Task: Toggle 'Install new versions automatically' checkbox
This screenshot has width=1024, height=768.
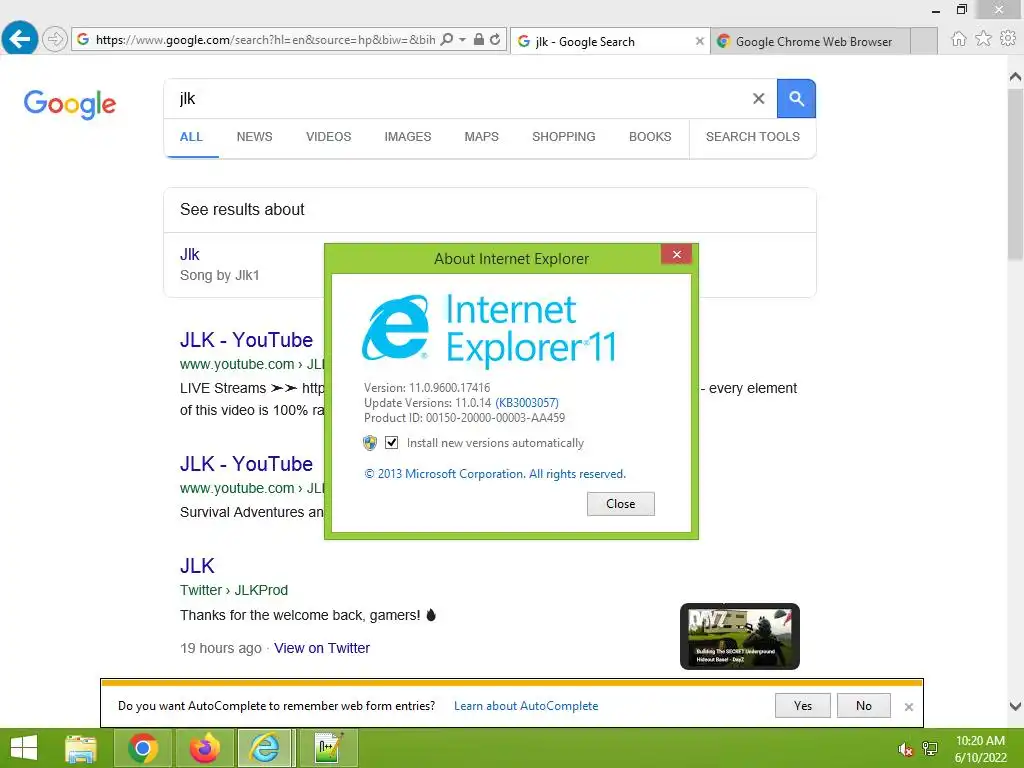Action: click(391, 443)
